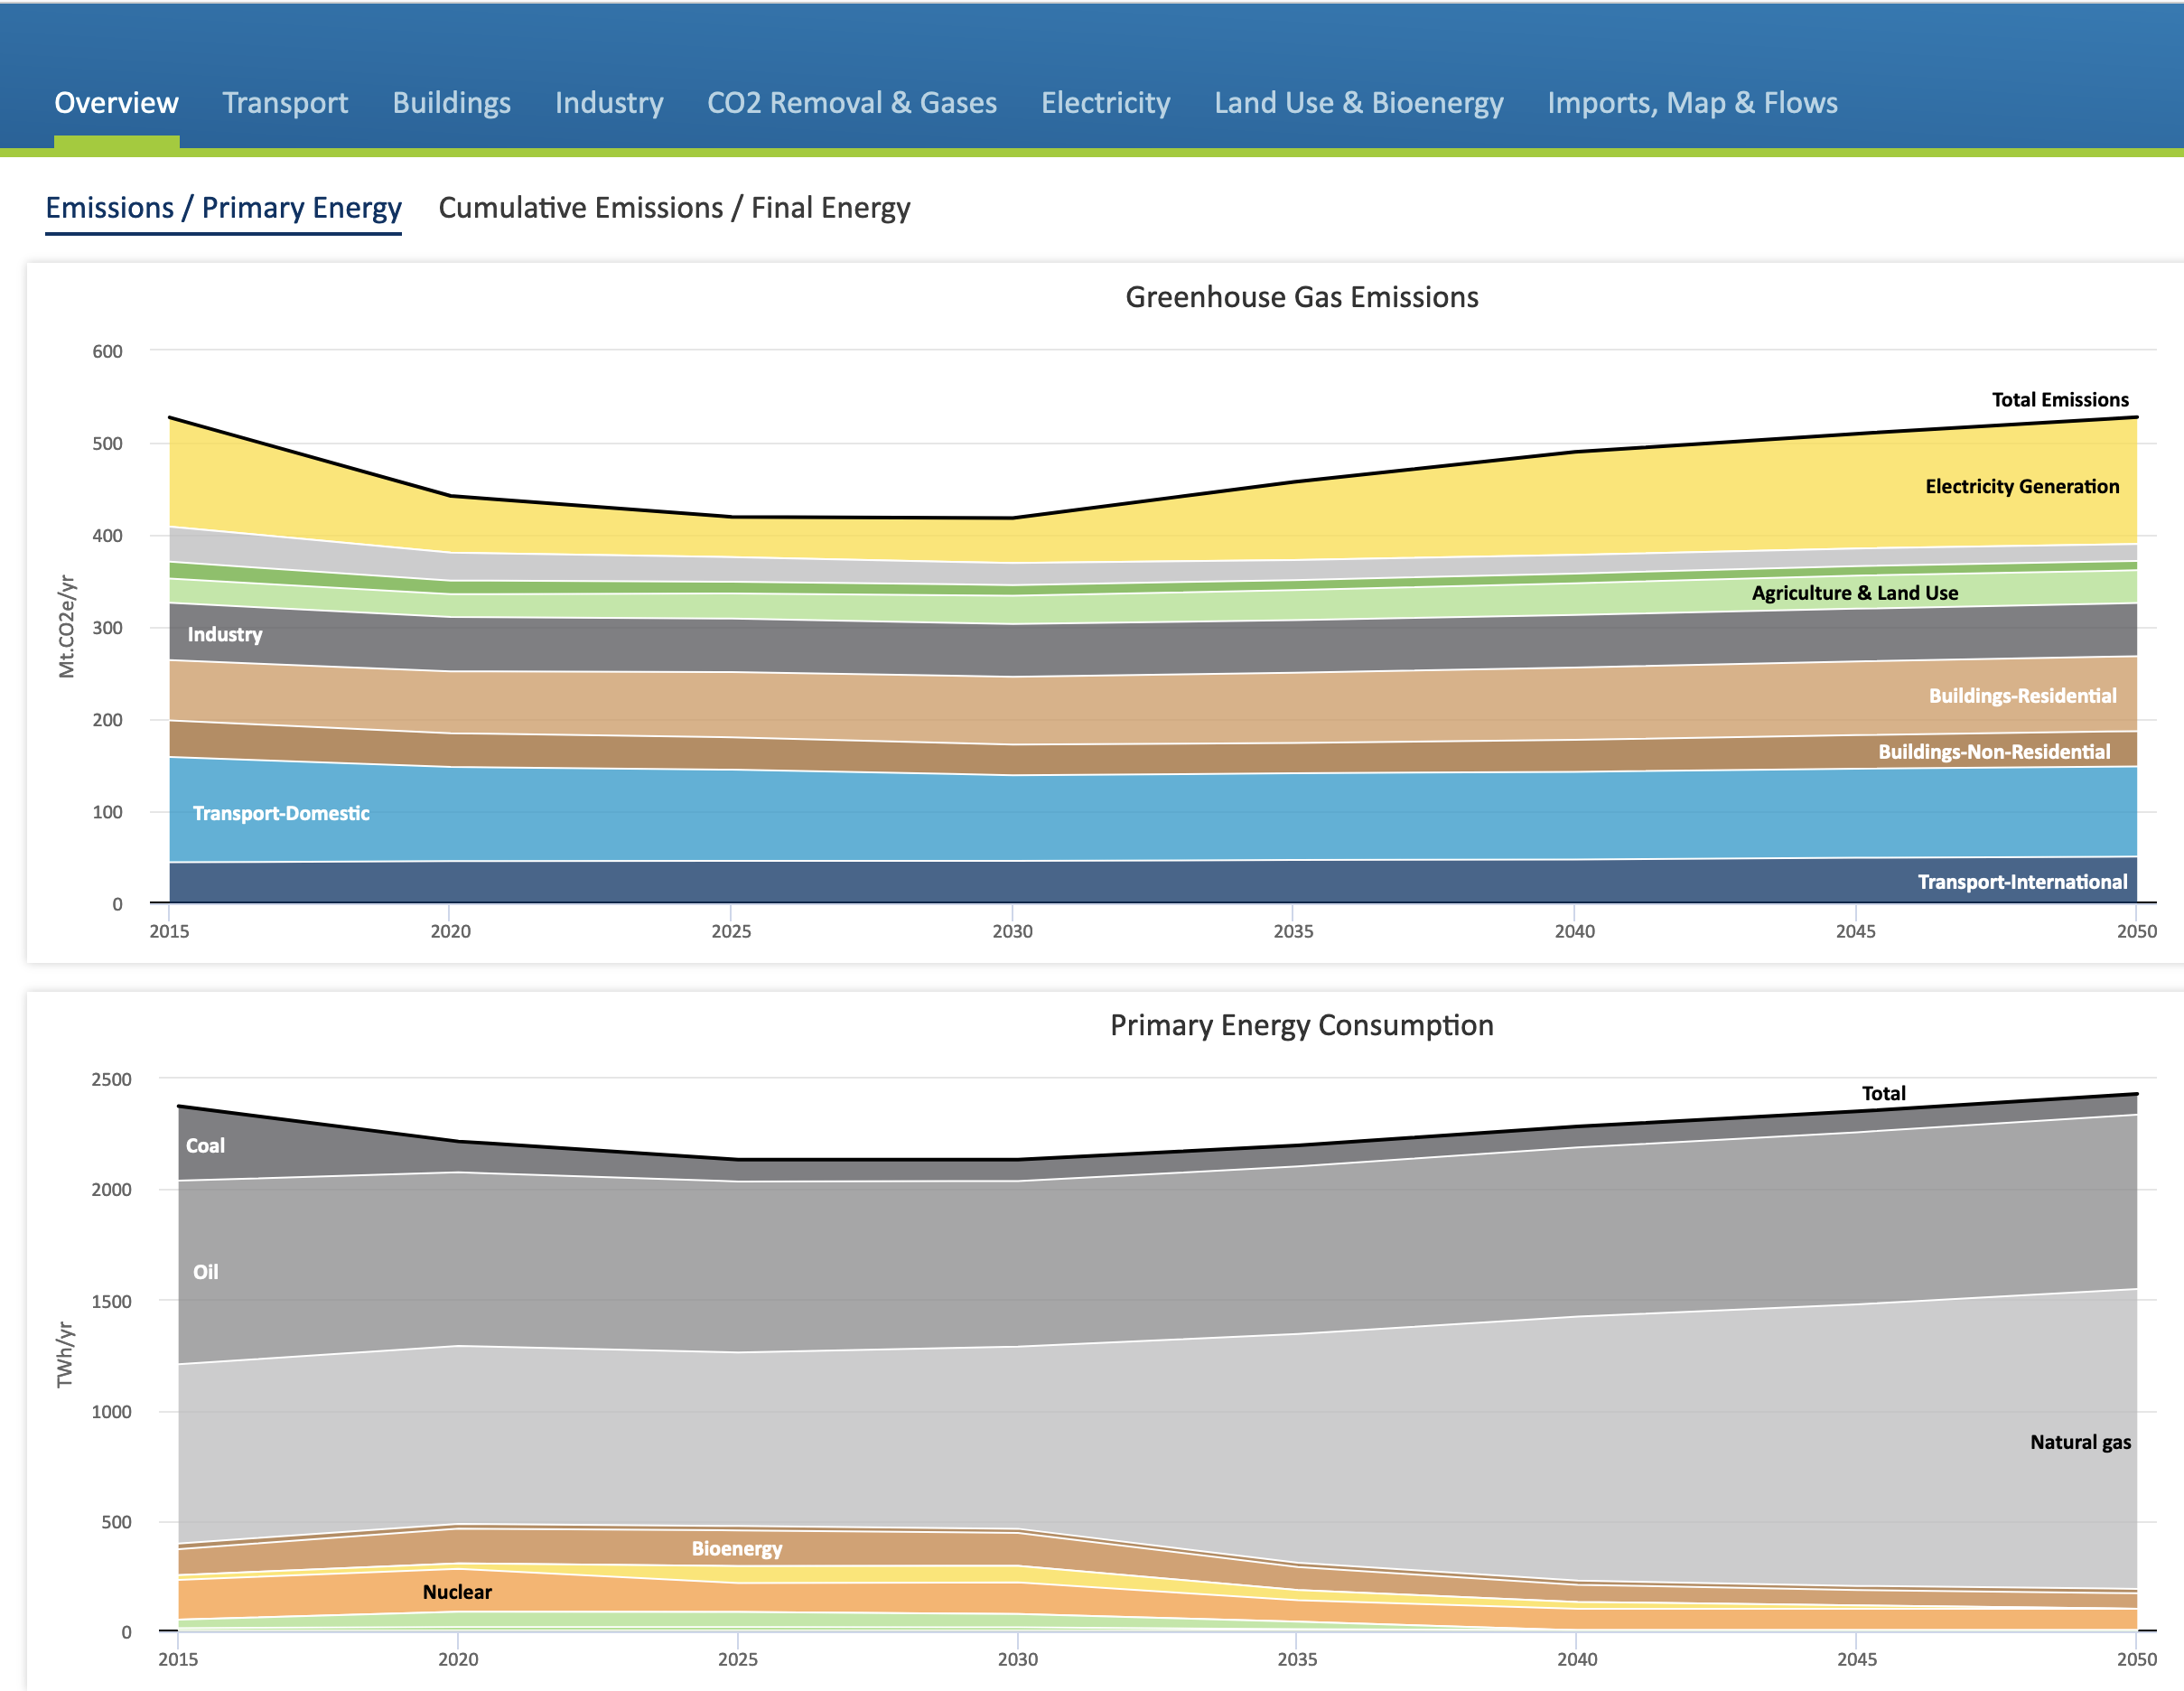Screen dimensions: 2184x1691
Task: Click the Bioenergy band label
Action: tap(737, 1549)
